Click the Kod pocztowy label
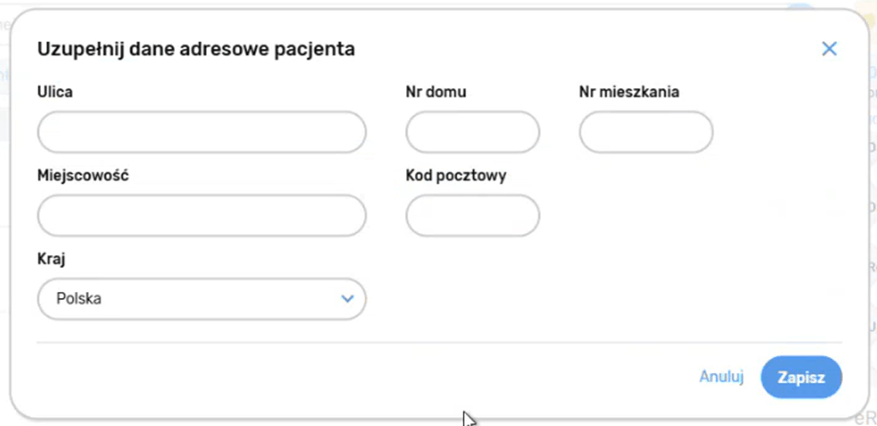 click(x=456, y=175)
